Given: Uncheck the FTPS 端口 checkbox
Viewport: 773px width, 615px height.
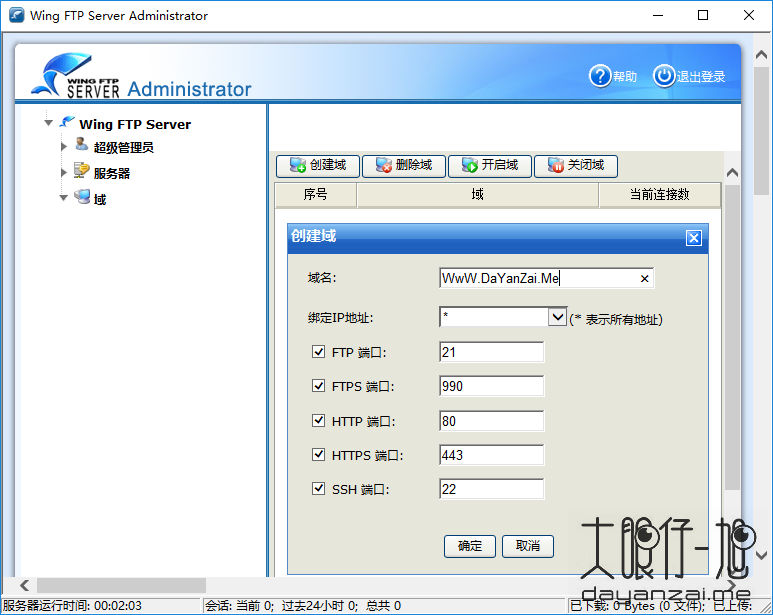Looking at the screenshot, I should [x=318, y=385].
